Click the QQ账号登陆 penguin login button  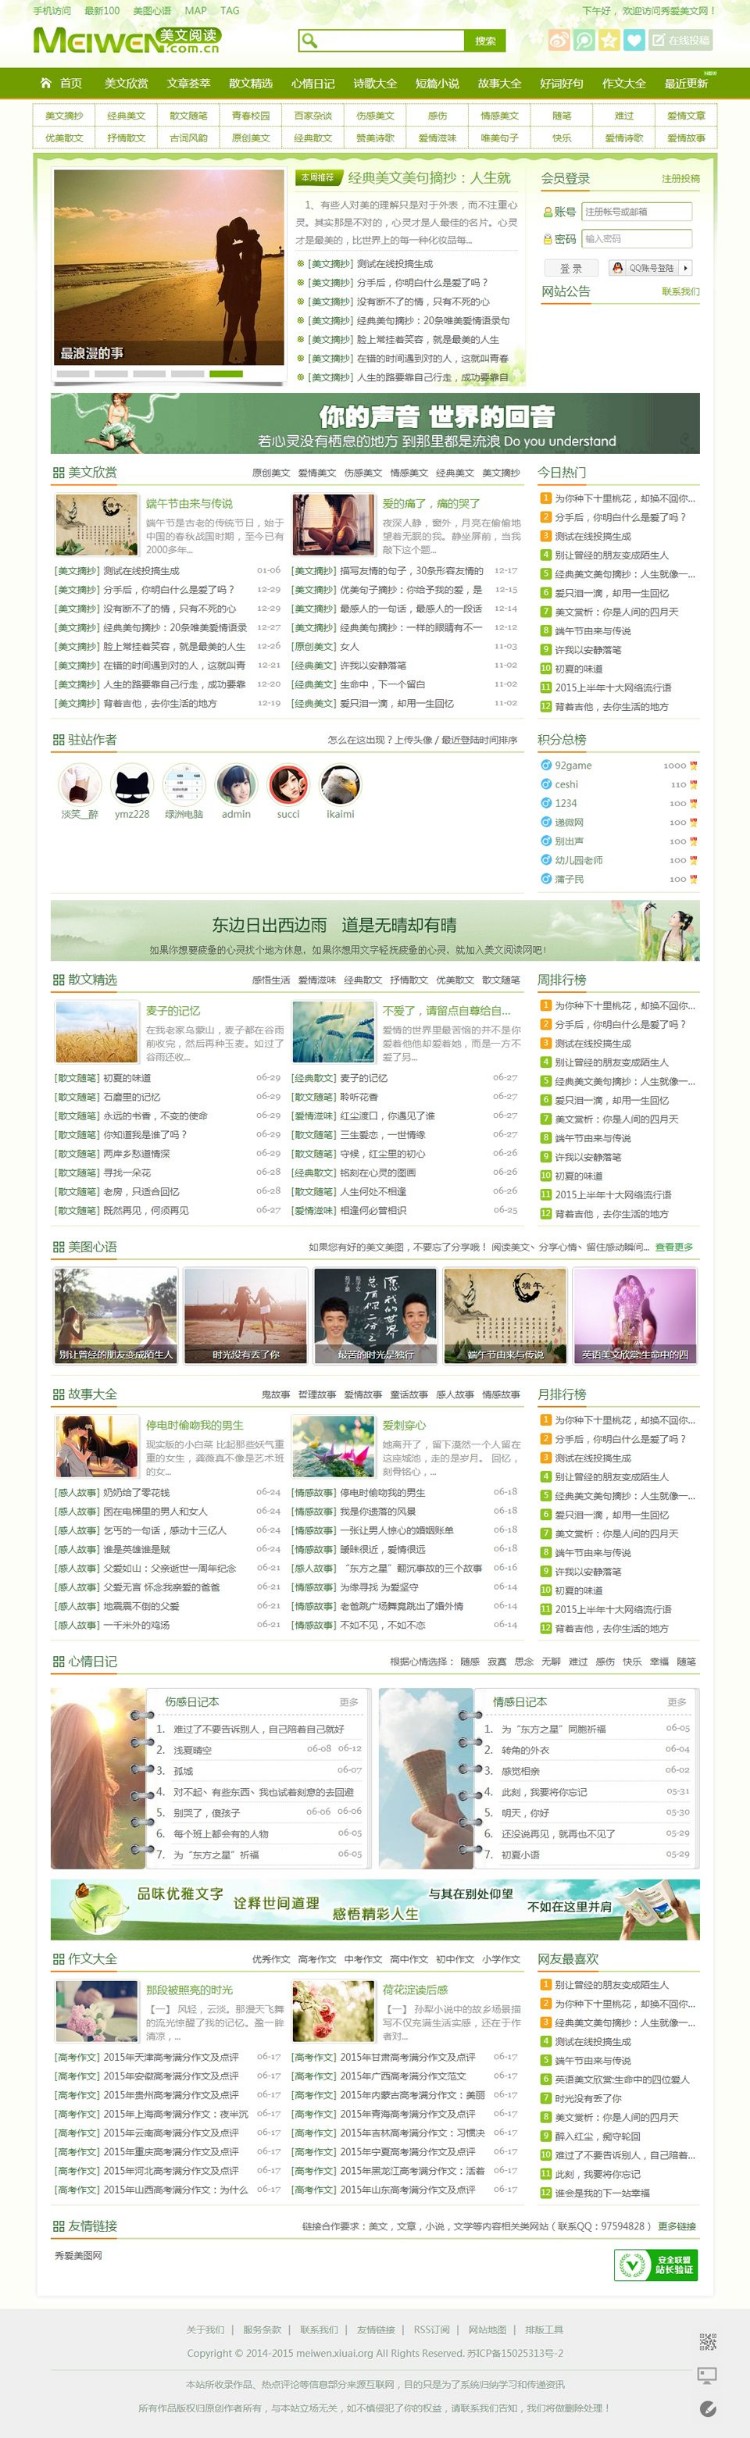(644, 268)
